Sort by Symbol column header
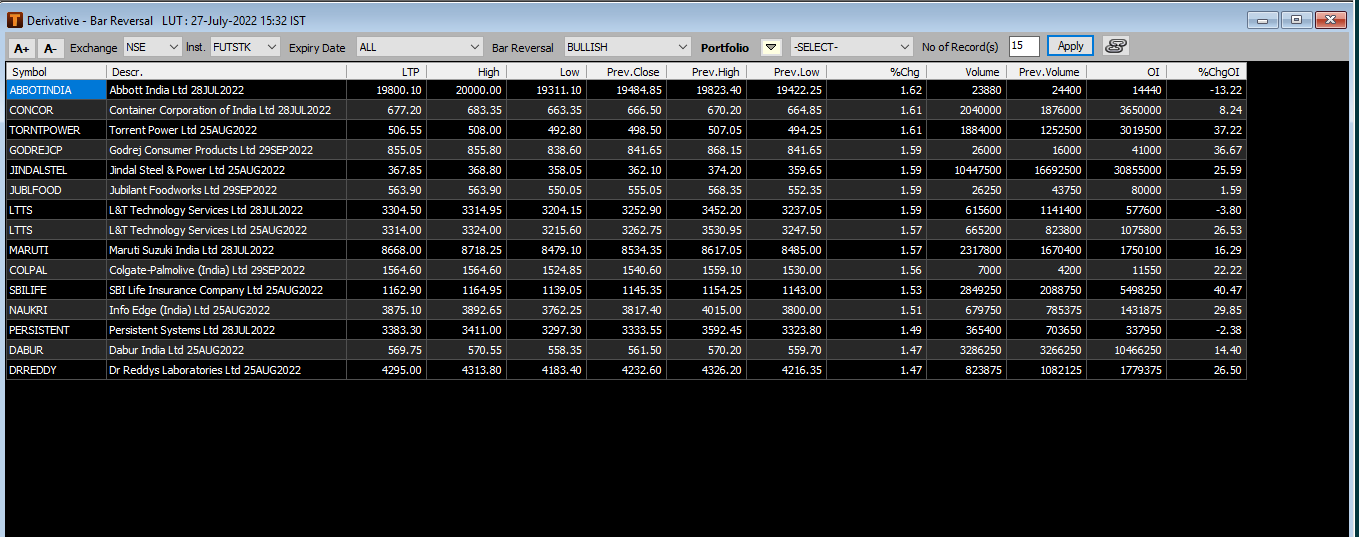The height and width of the screenshot is (537, 1359). click(56, 72)
